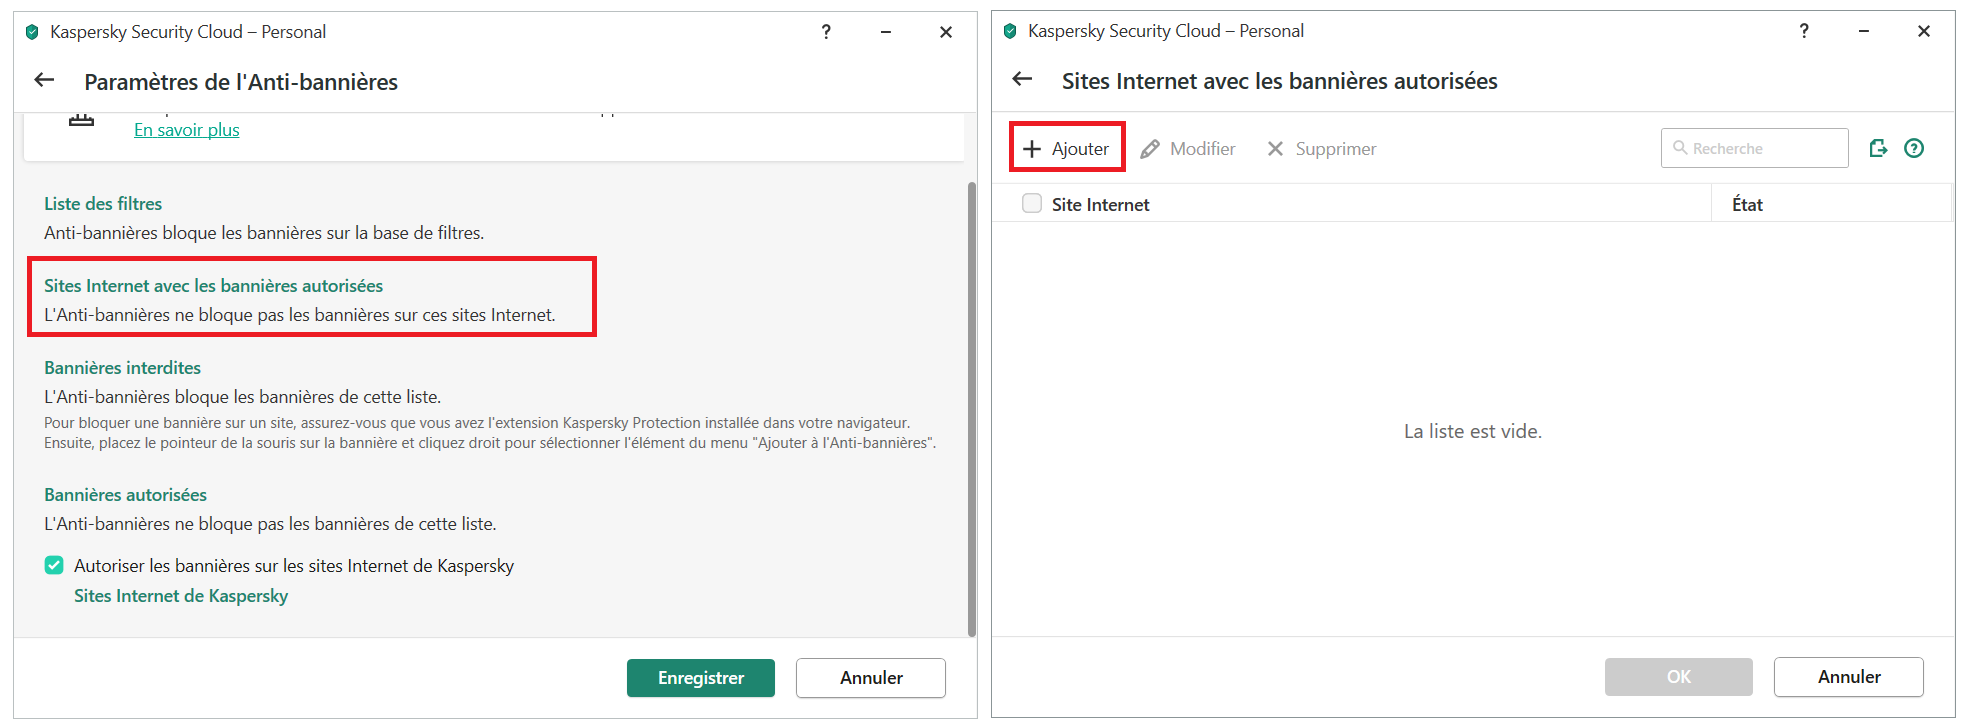Click Annuler in Sites Internet window
The height and width of the screenshot is (728, 1964).
pos(1849,677)
